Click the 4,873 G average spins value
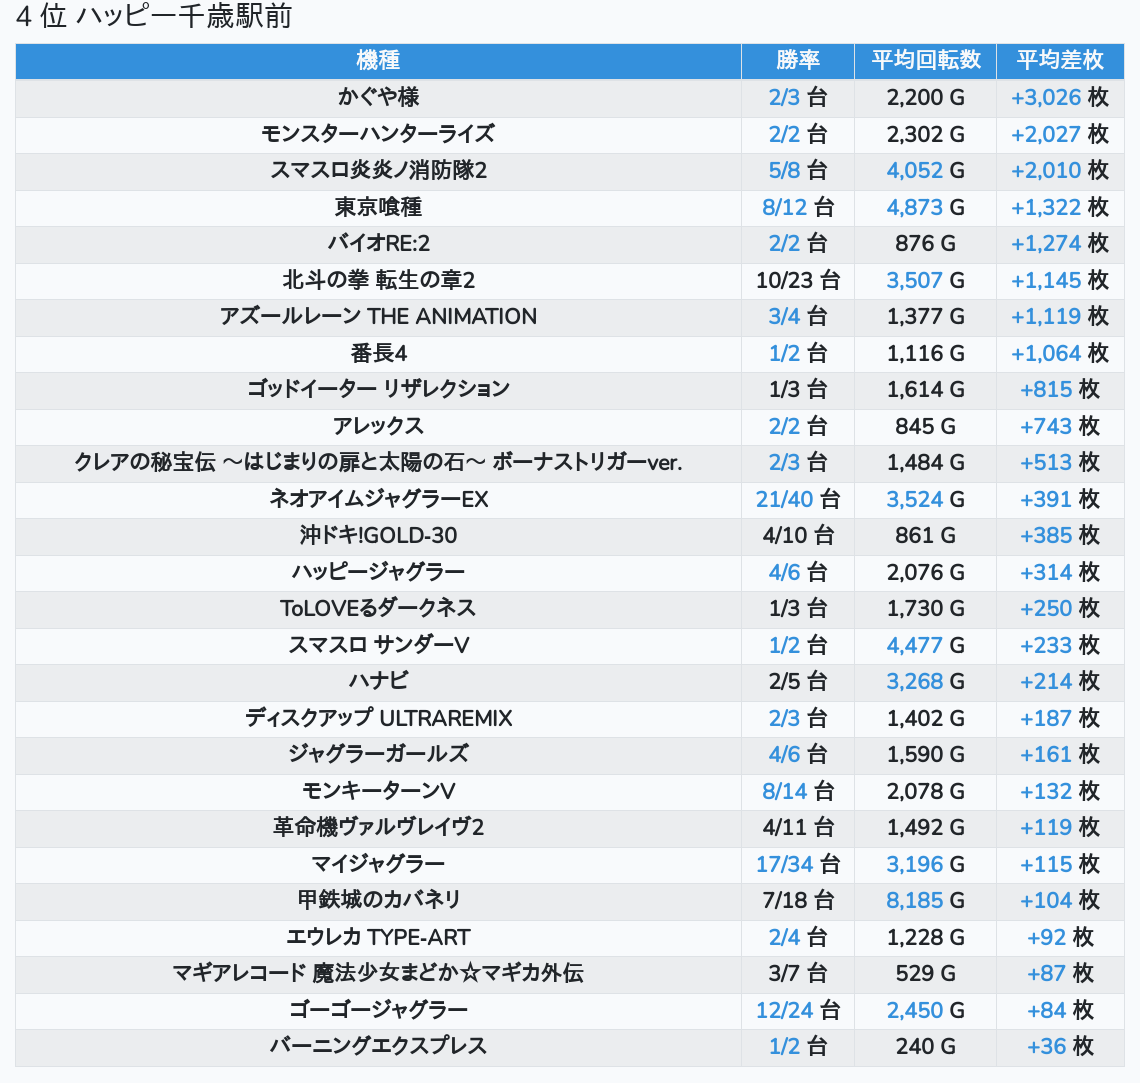The image size is (1140, 1083). pos(915,207)
